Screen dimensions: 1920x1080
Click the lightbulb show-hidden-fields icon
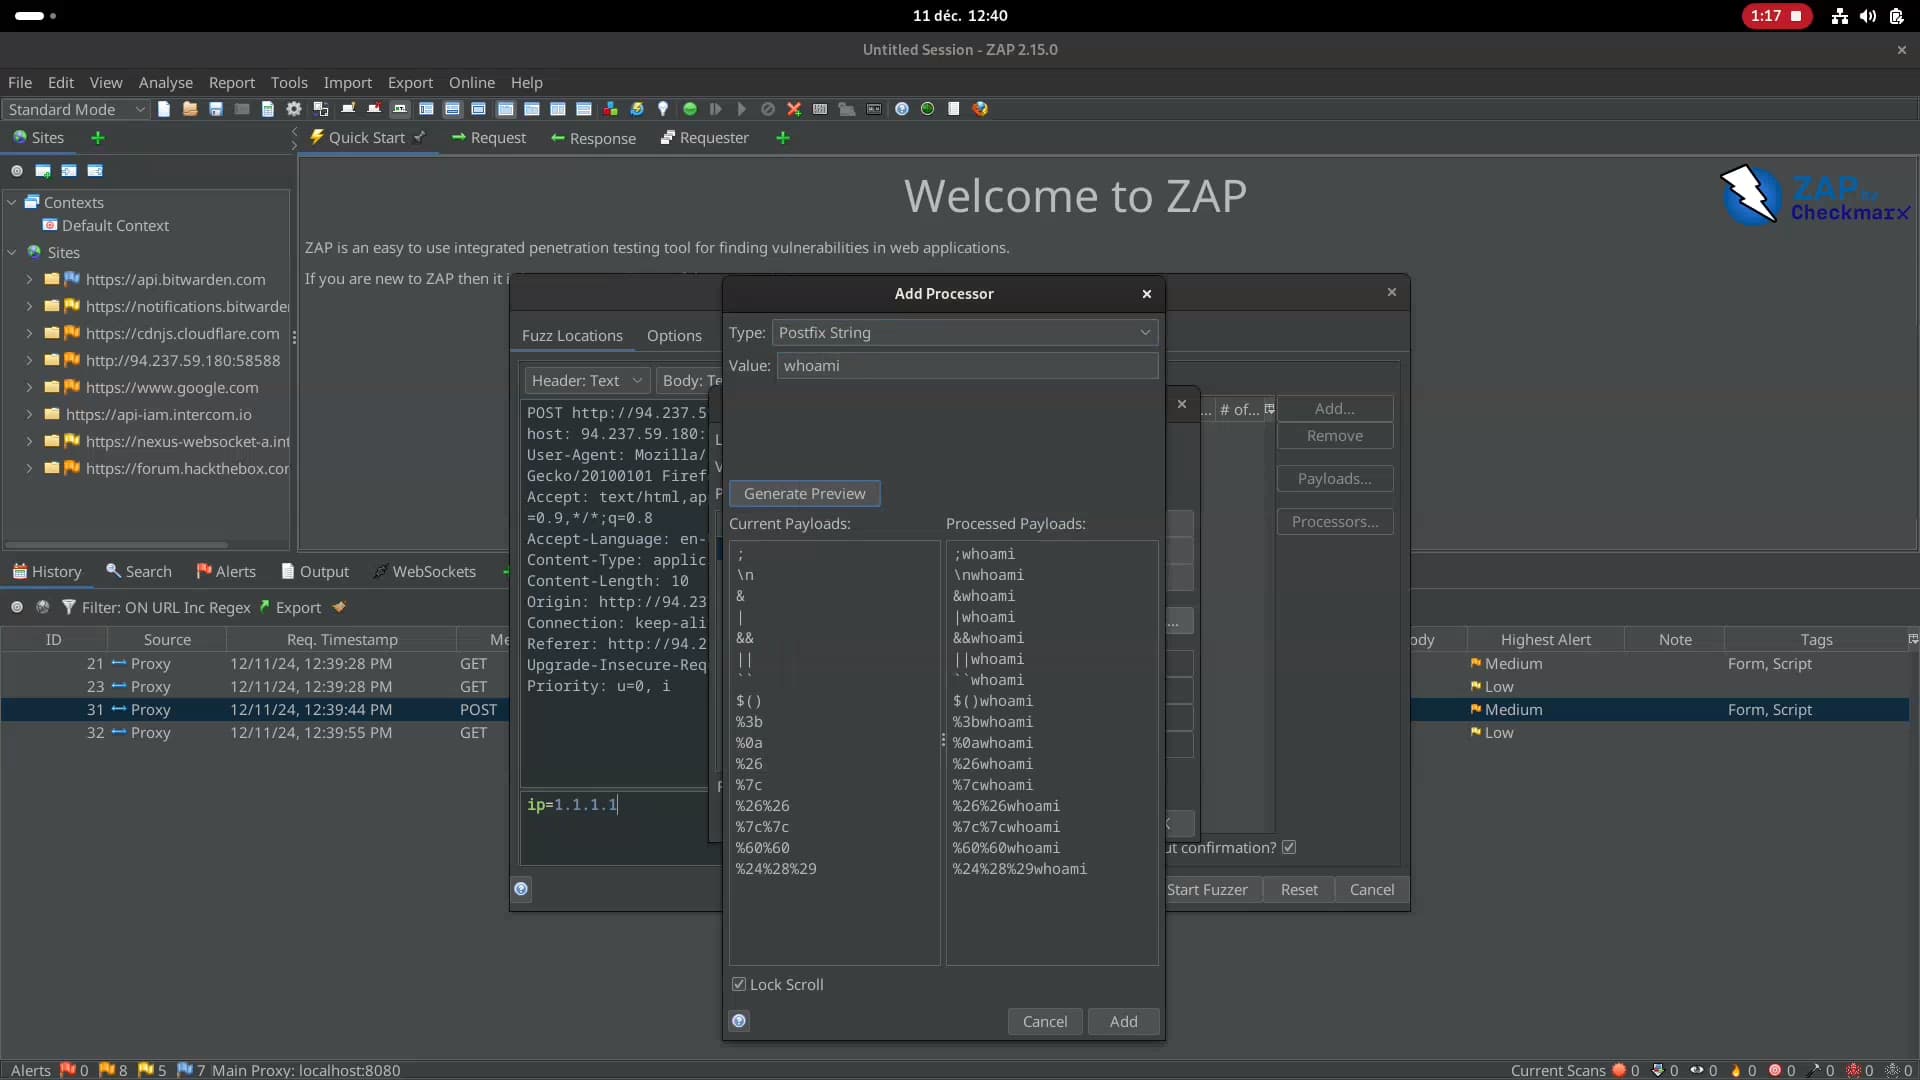663,109
